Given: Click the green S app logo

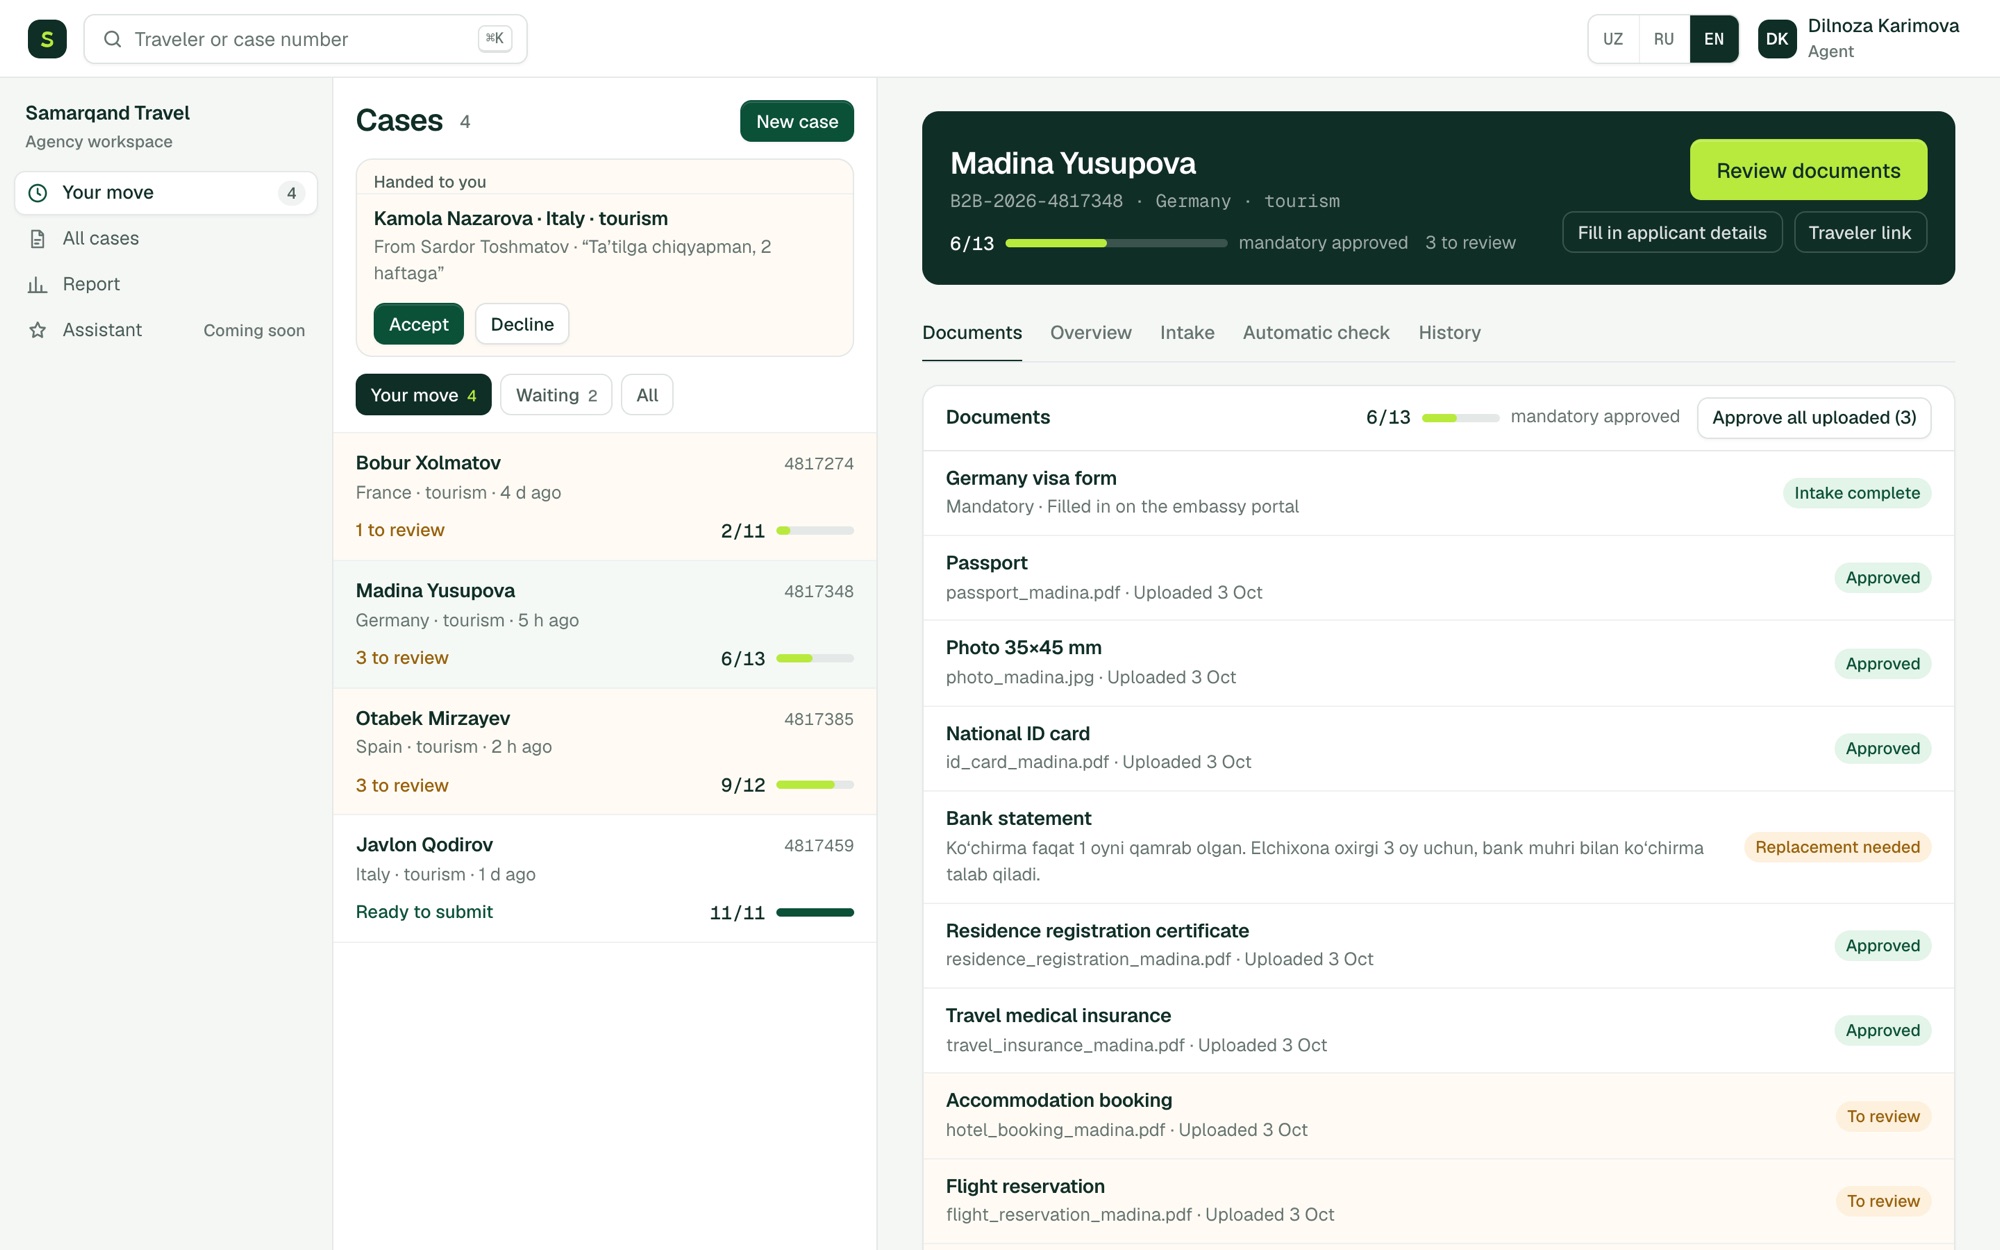Looking at the screenshot, I should [x=47, y=39].
